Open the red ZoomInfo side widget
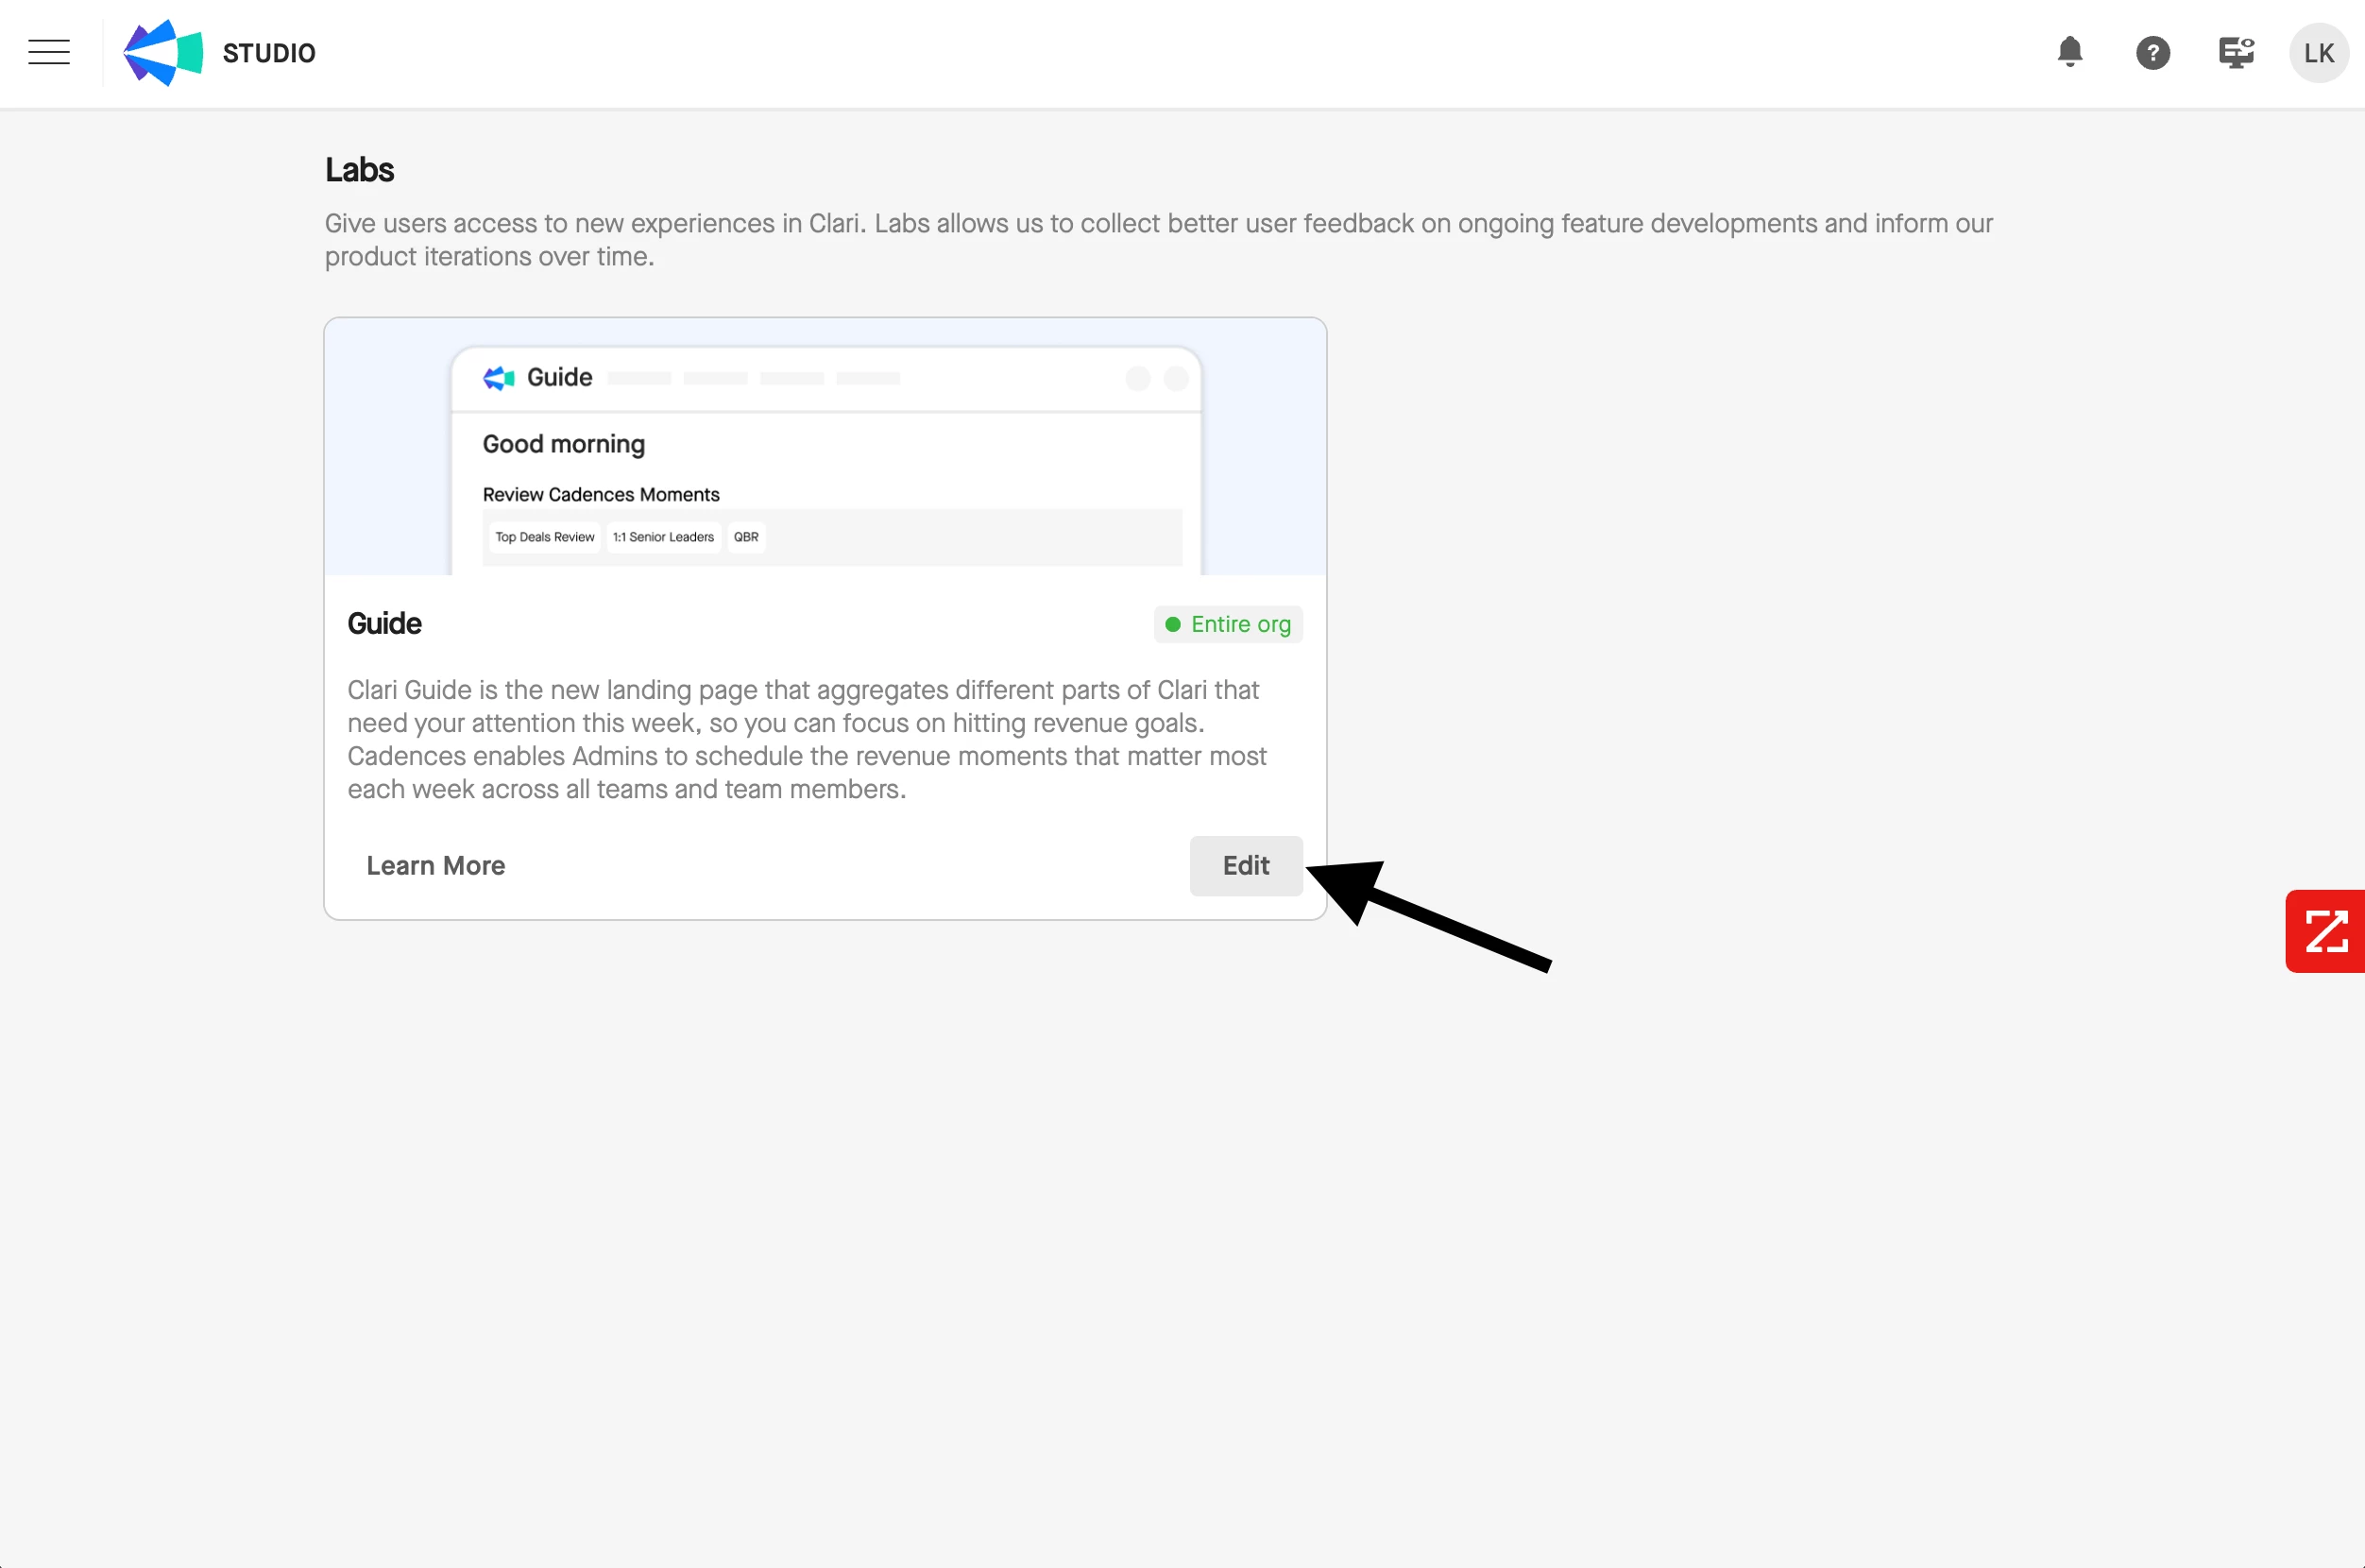The height and width of the screenshot is (1568, 2365). tap(2325, 930)
